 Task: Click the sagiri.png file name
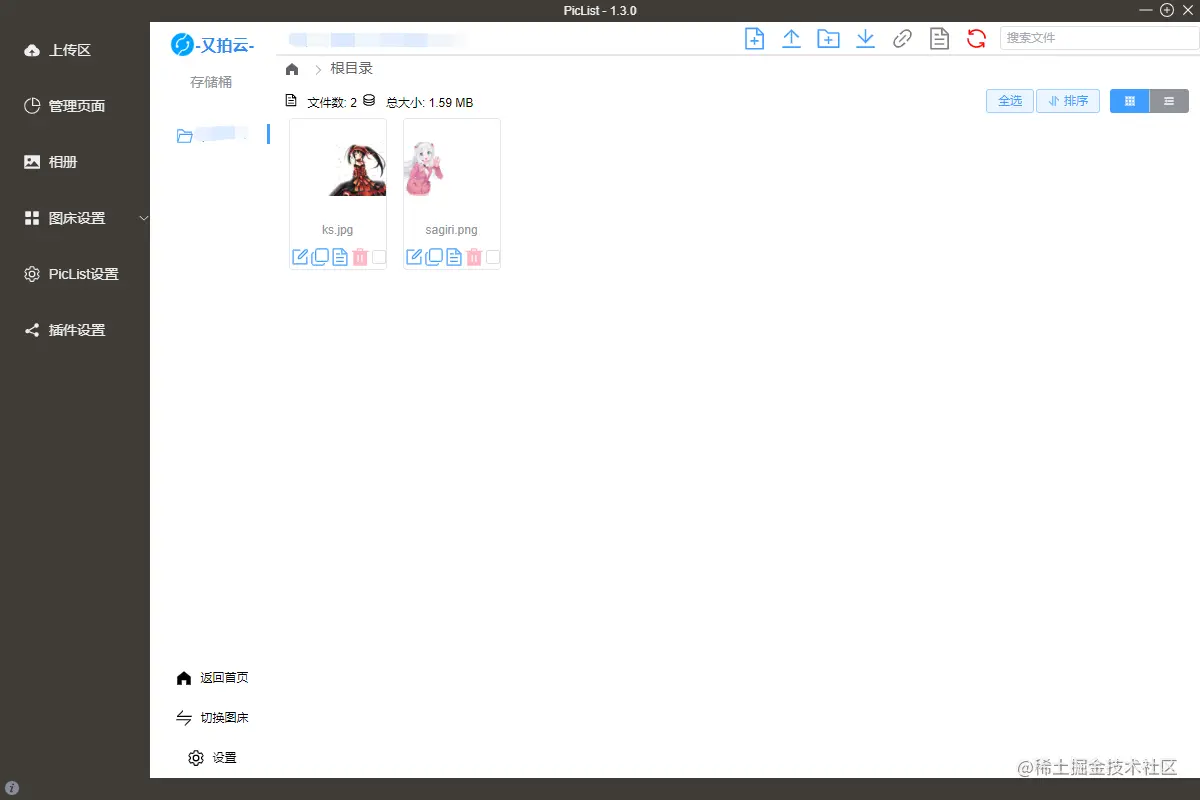451,230
